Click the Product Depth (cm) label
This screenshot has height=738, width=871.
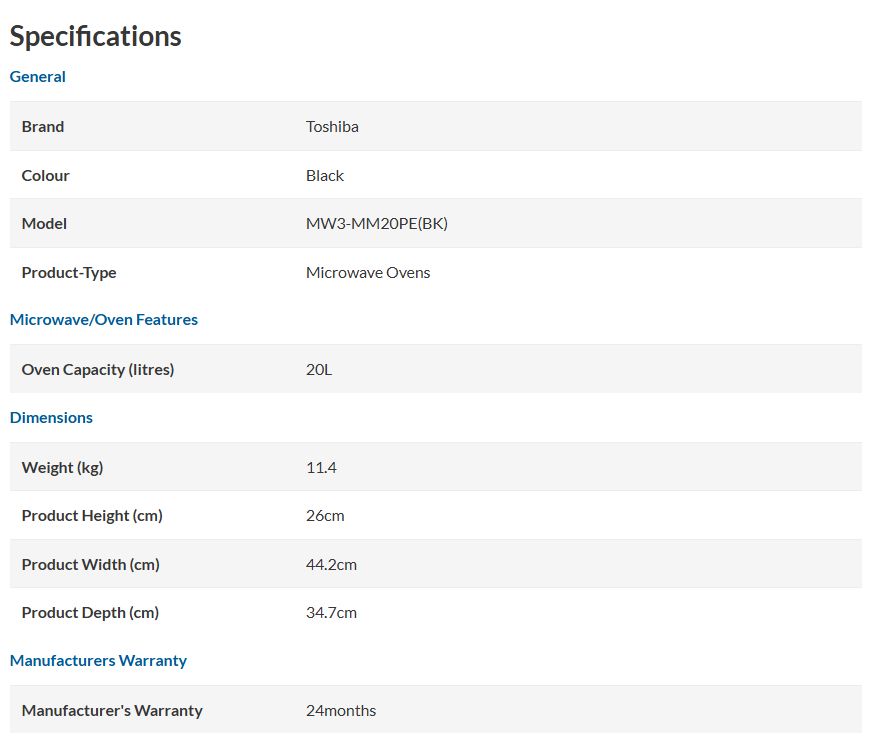pos(91,613)
